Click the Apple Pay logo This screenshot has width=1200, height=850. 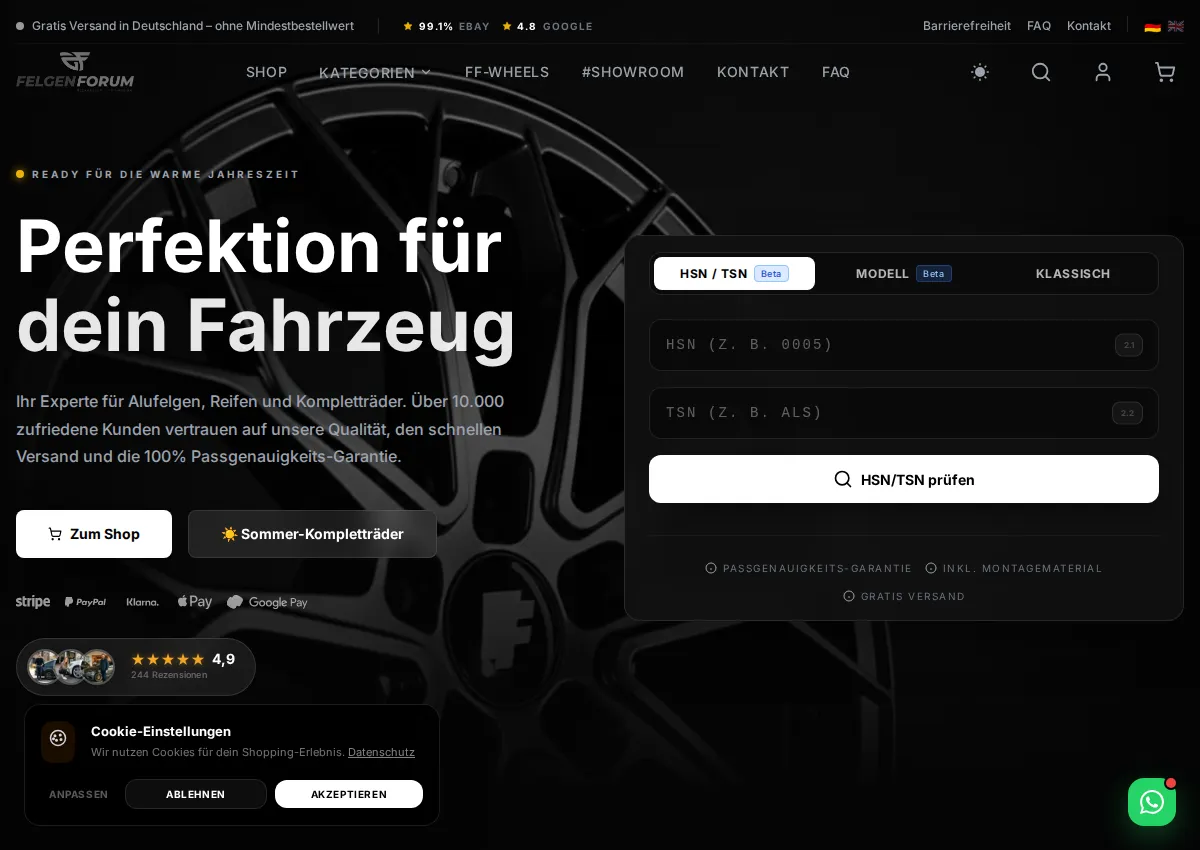click(x=195, y=602)
